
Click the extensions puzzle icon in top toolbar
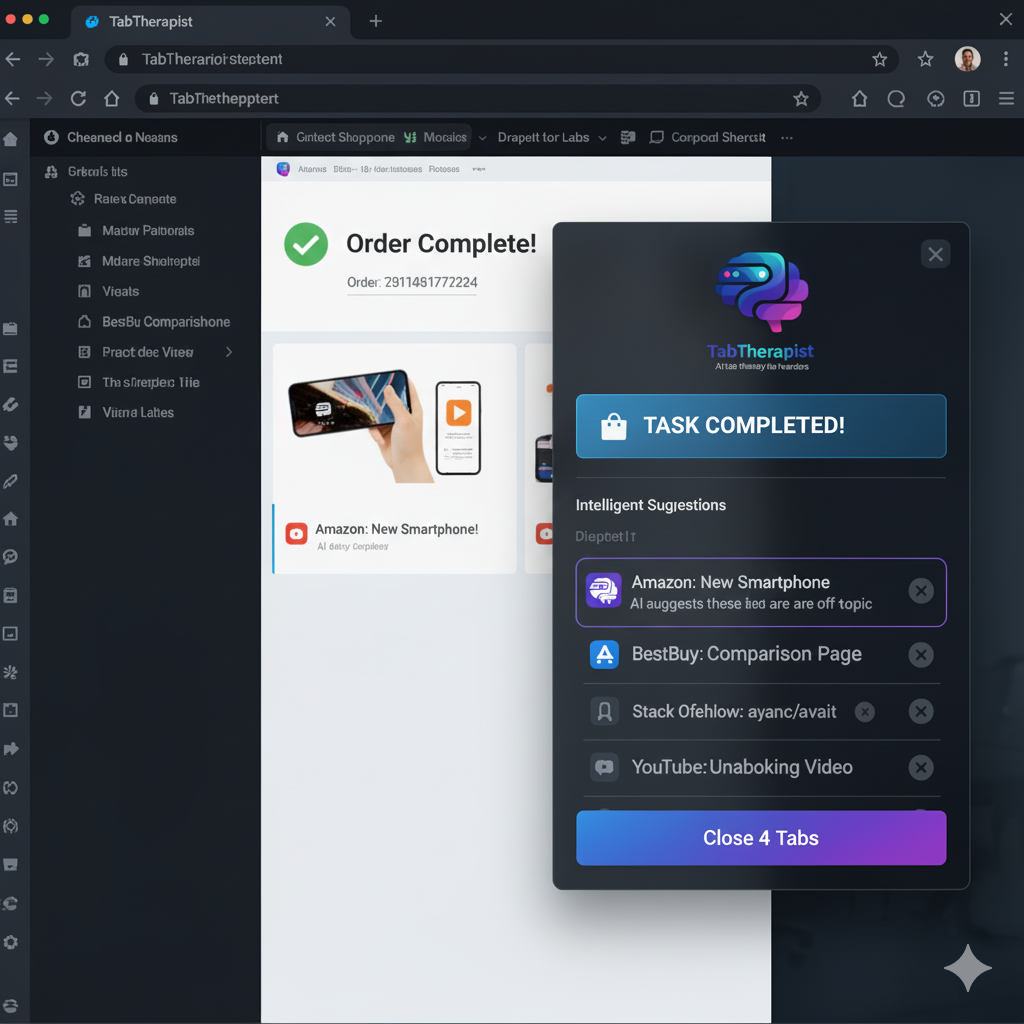click(81, 59)
